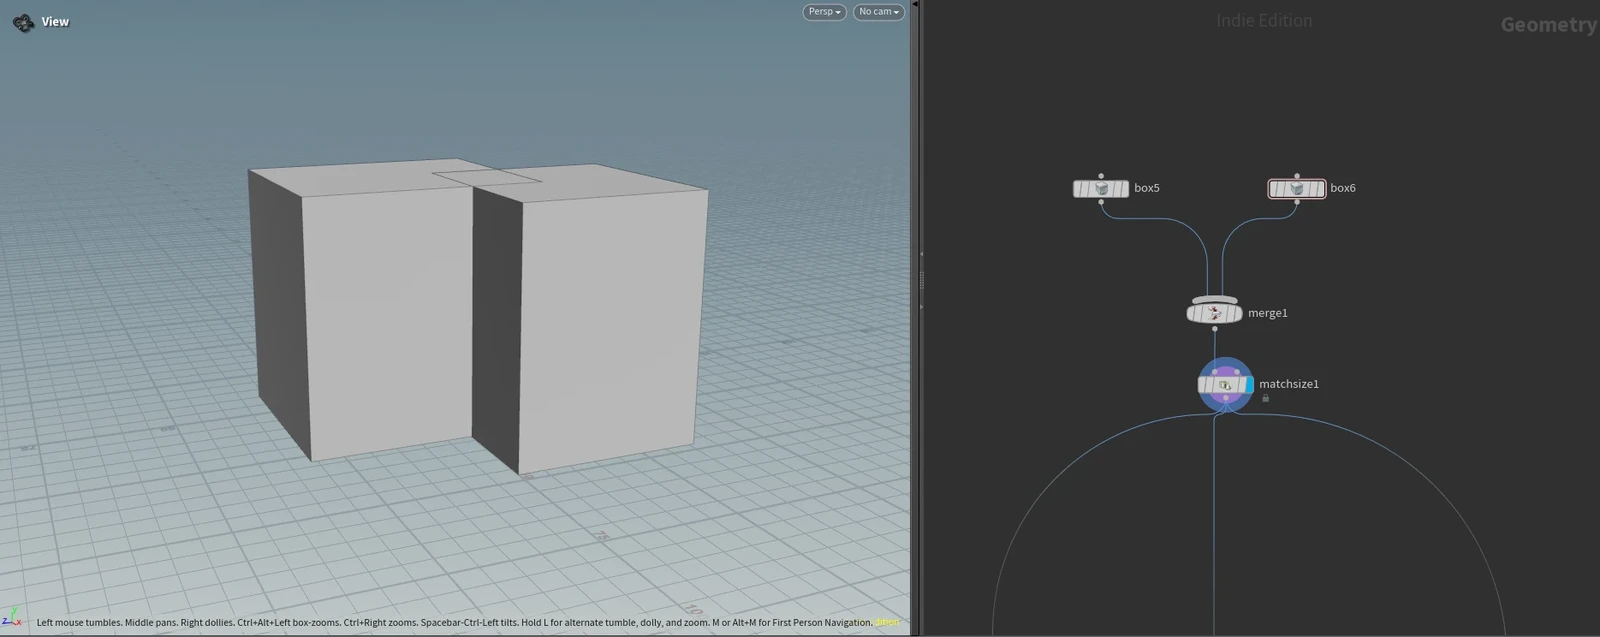Image resolution: width=1600 pixels, height=637 pixels.
Task: Select the box5 node icon
Action: pos(1101,188)
